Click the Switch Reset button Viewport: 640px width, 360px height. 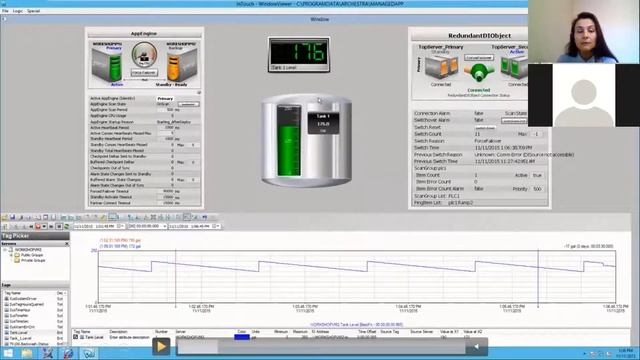tap(485, 128)
